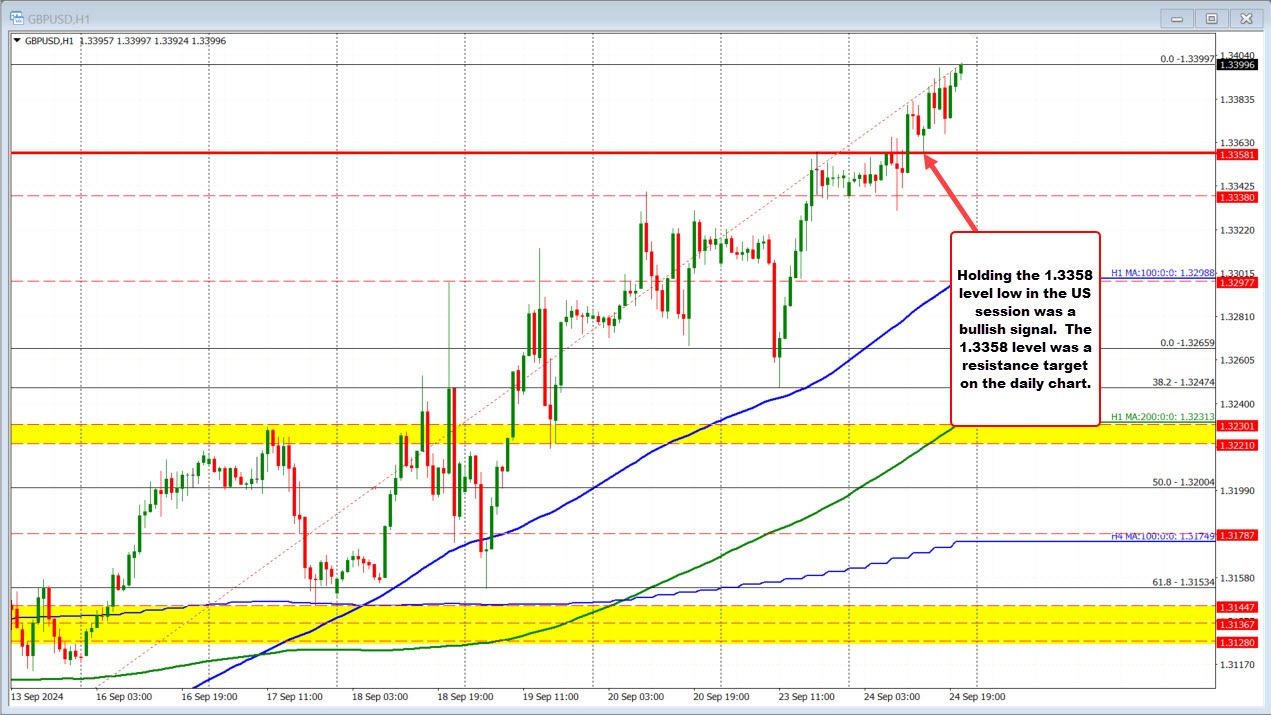This screenshot has width=1271, height=715.
Task: Click the 1.31580 price scale value
Action: tap(1237, 577)
